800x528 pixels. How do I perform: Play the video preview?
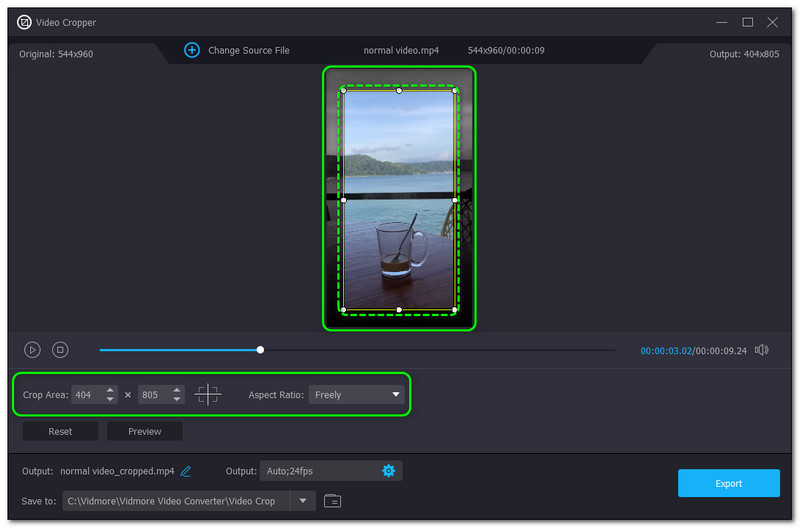point(33,350)
